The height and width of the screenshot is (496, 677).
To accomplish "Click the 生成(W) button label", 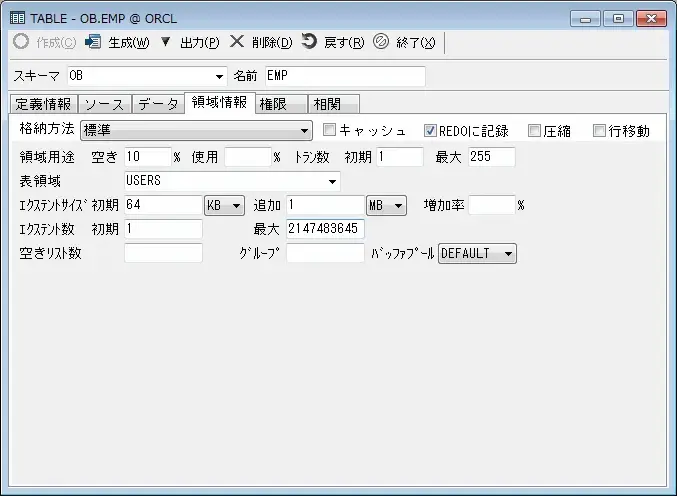I will tap(129, 43).
